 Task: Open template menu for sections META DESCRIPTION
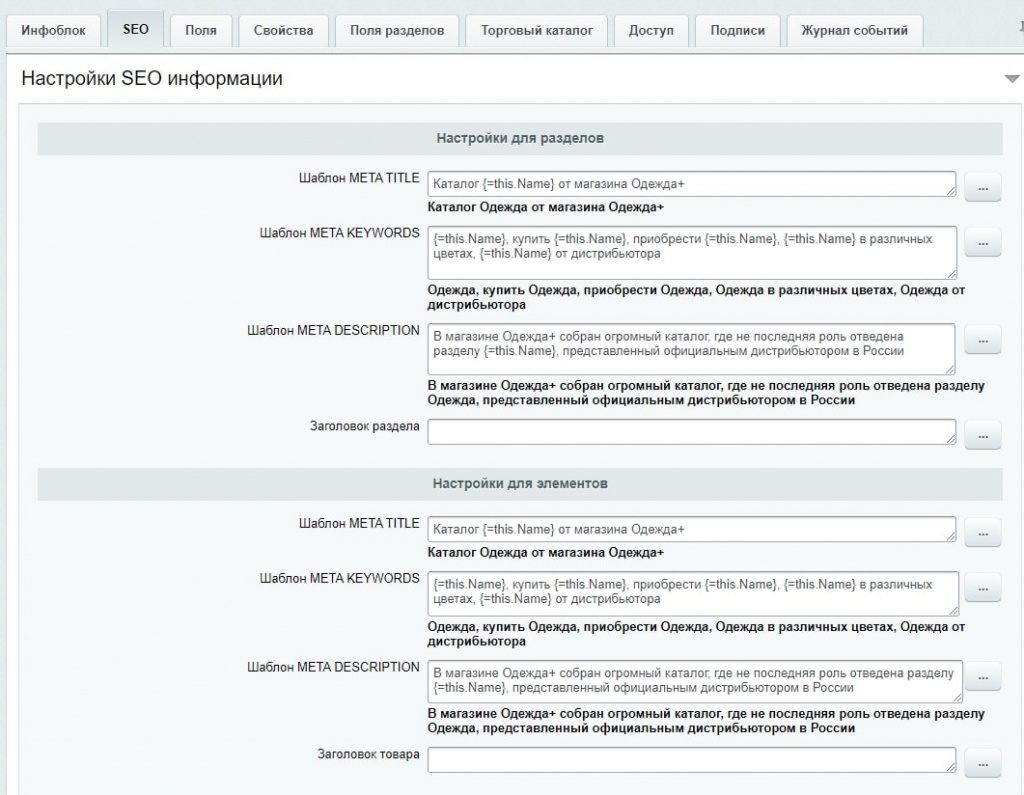tap(983, 340)
